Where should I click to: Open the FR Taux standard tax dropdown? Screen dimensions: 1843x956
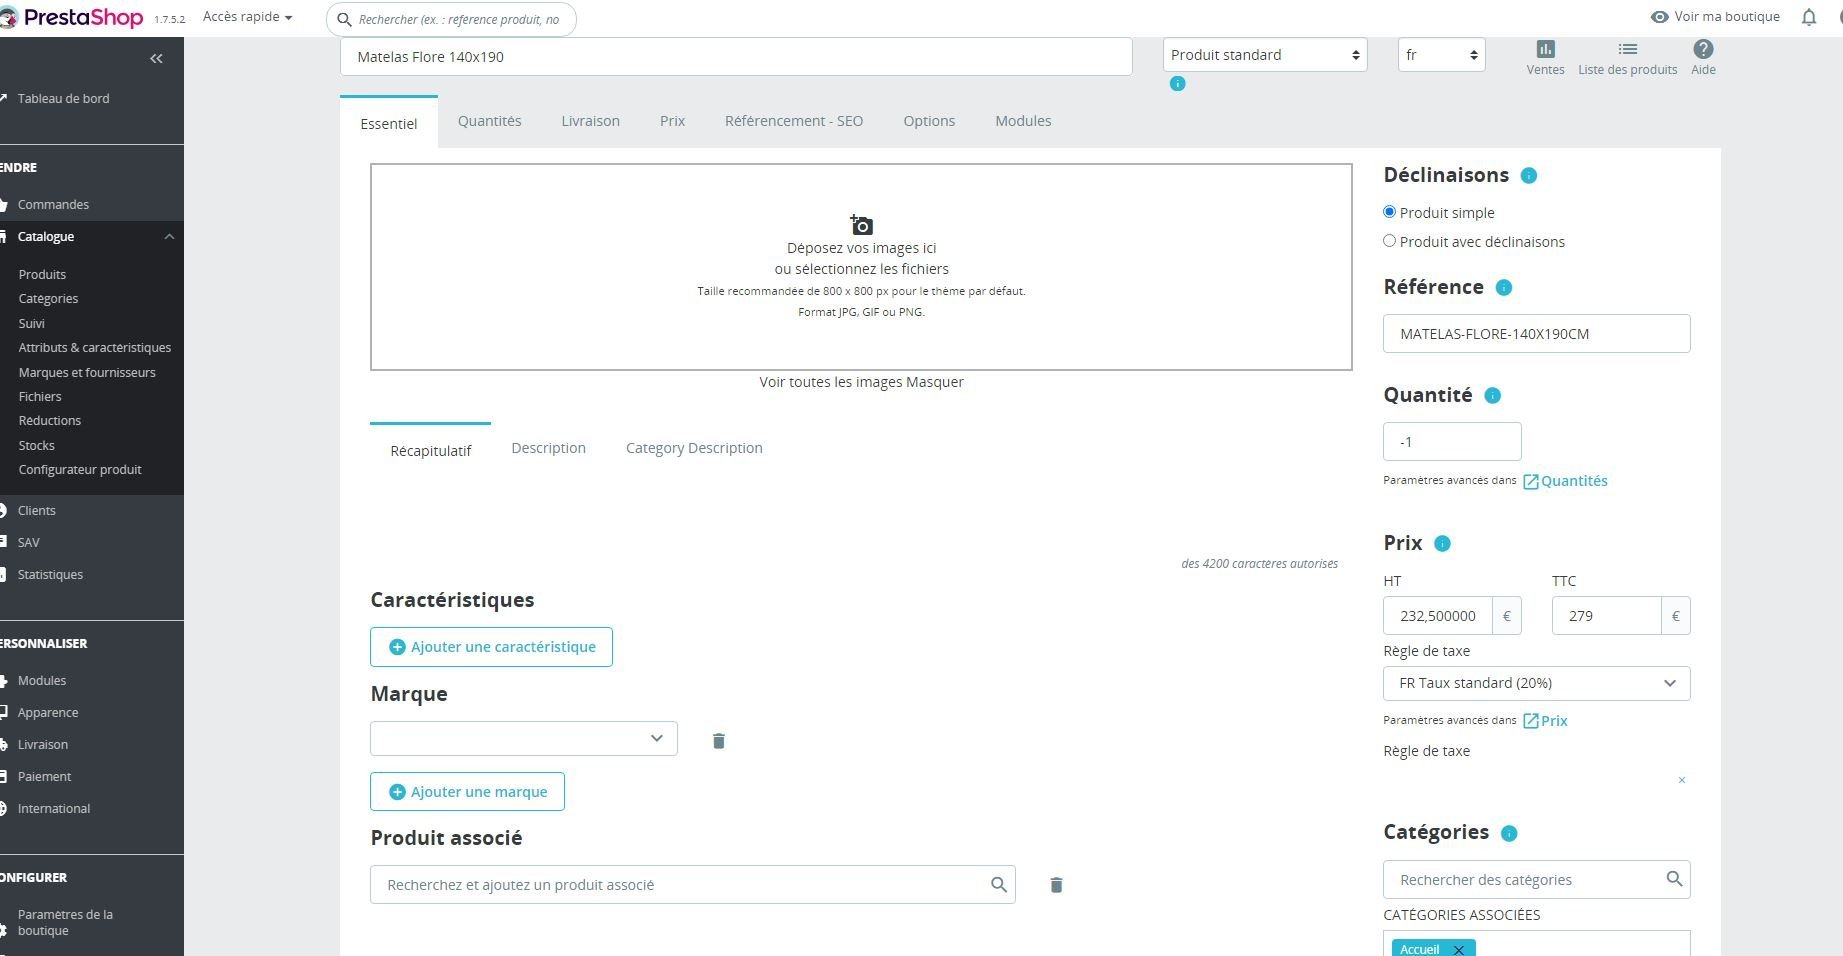1536,683
